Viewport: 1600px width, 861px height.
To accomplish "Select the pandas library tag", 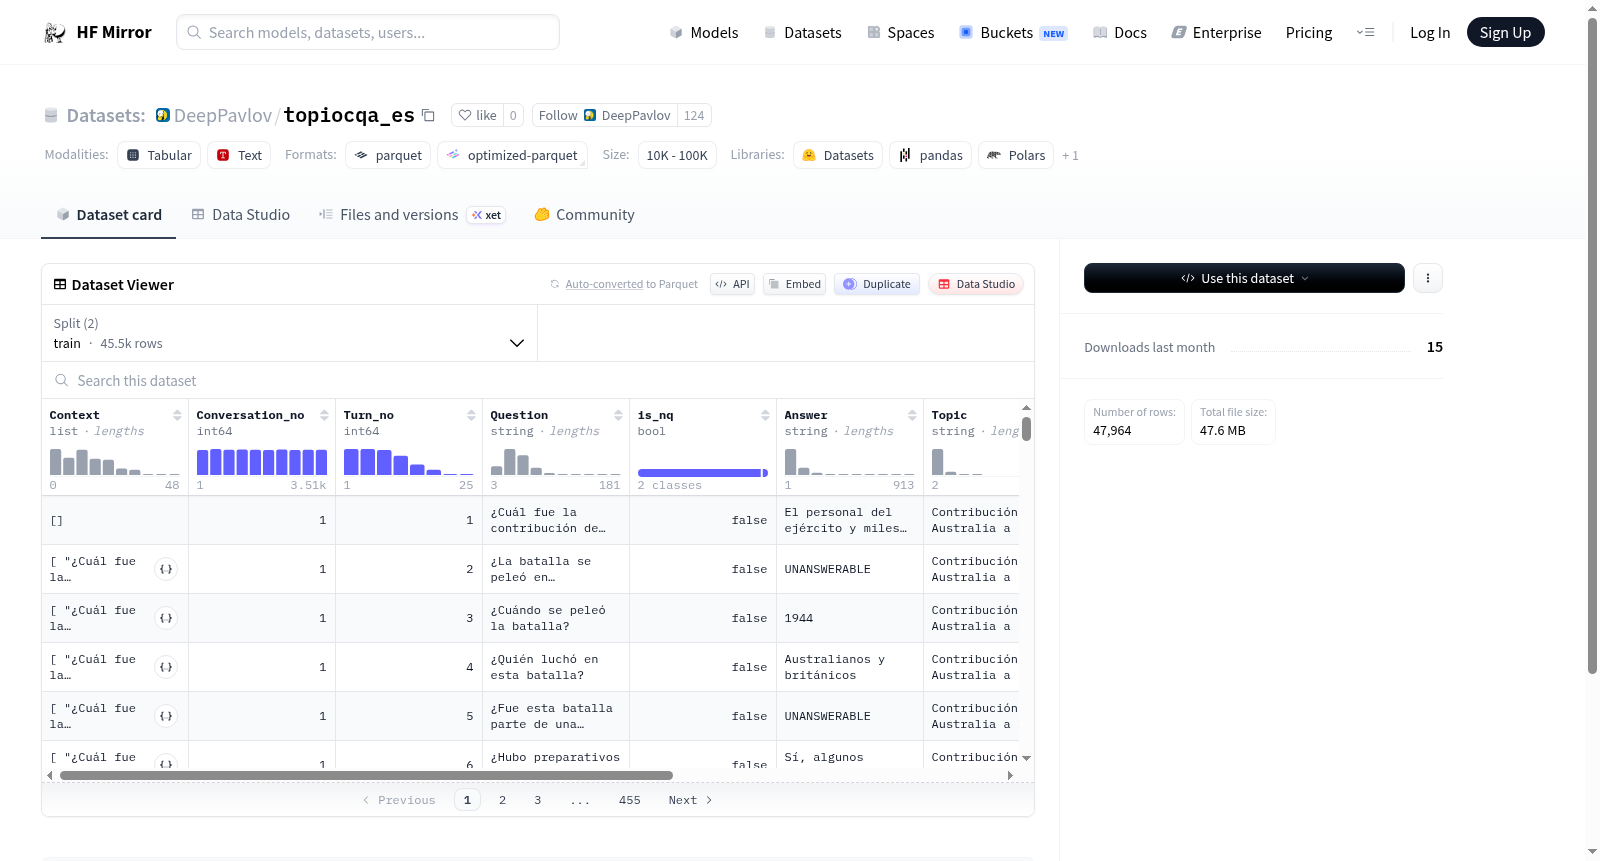I will tap(930, 155).
